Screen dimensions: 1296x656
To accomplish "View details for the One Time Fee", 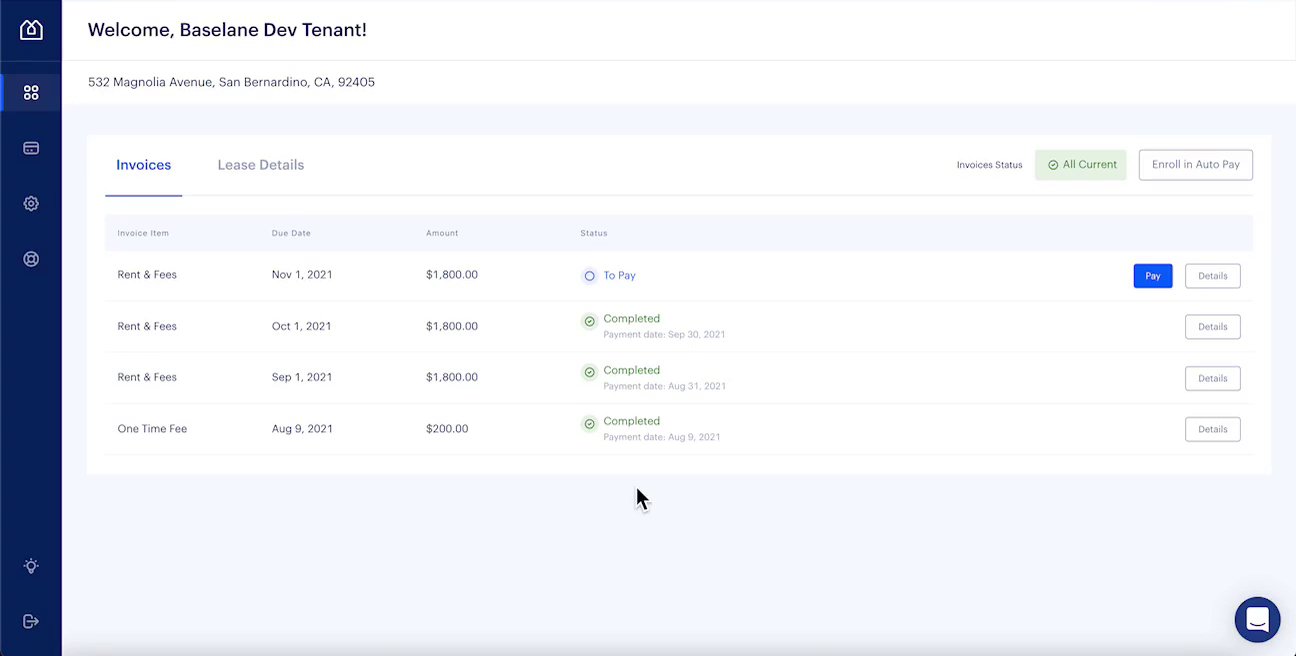I will tap(1212, 429).
